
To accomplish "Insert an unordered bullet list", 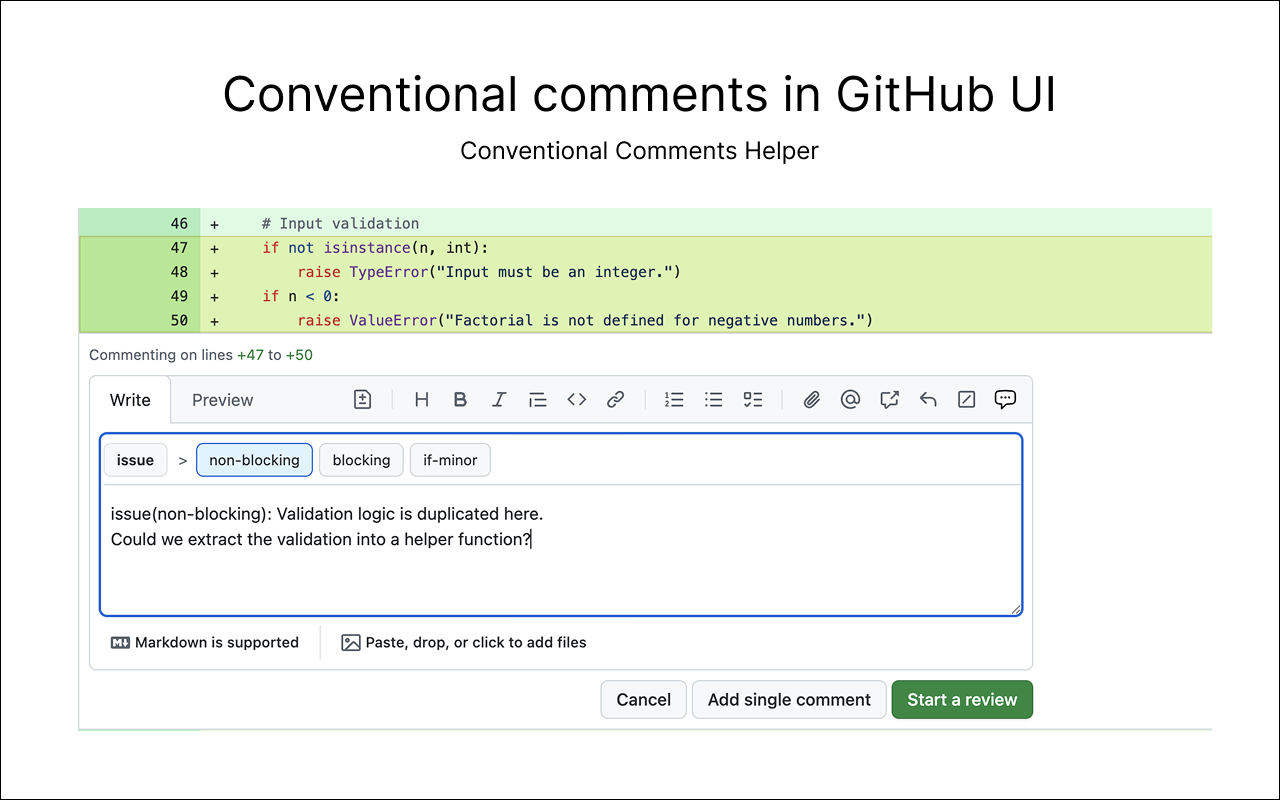I will 713,400.
